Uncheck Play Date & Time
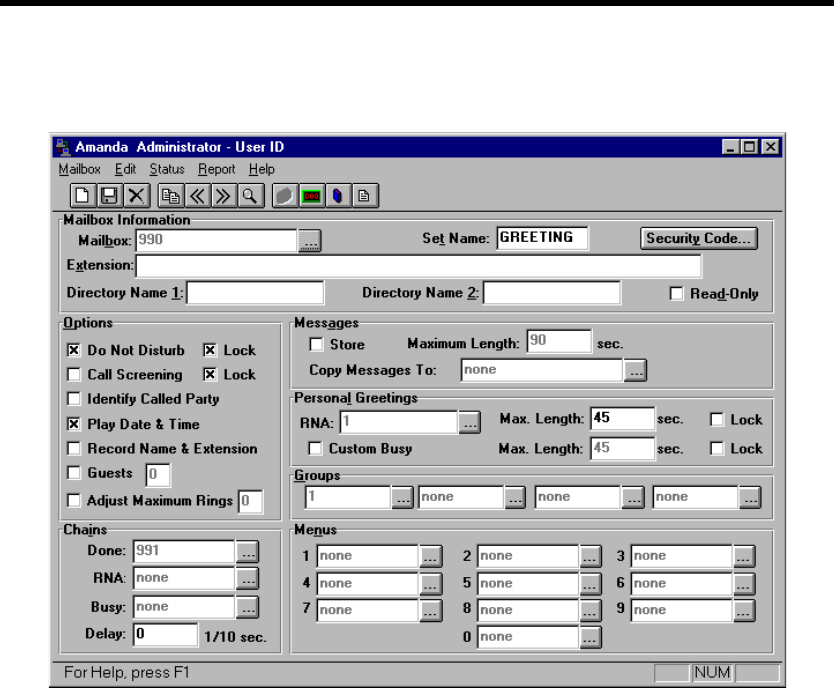 pos(74,424)
